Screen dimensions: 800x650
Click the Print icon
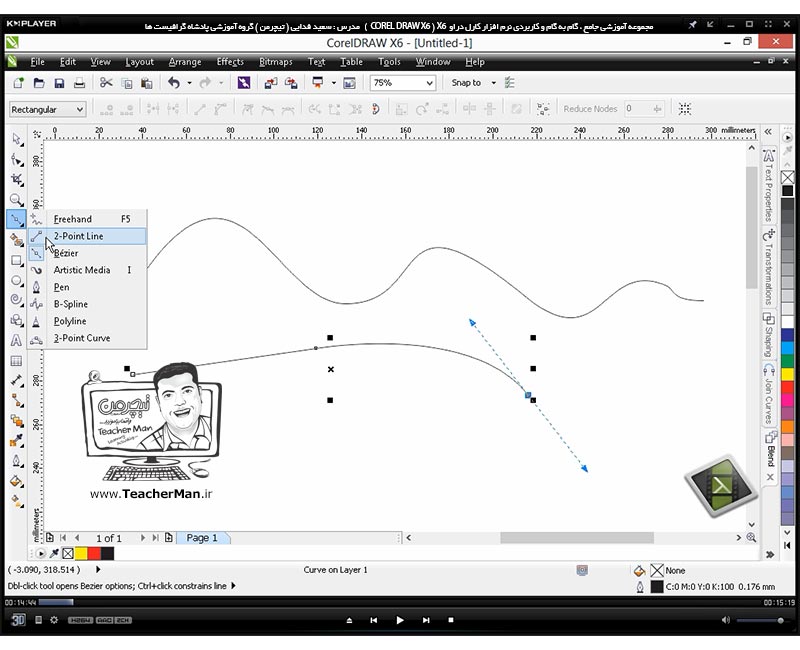tap(79, 83)
